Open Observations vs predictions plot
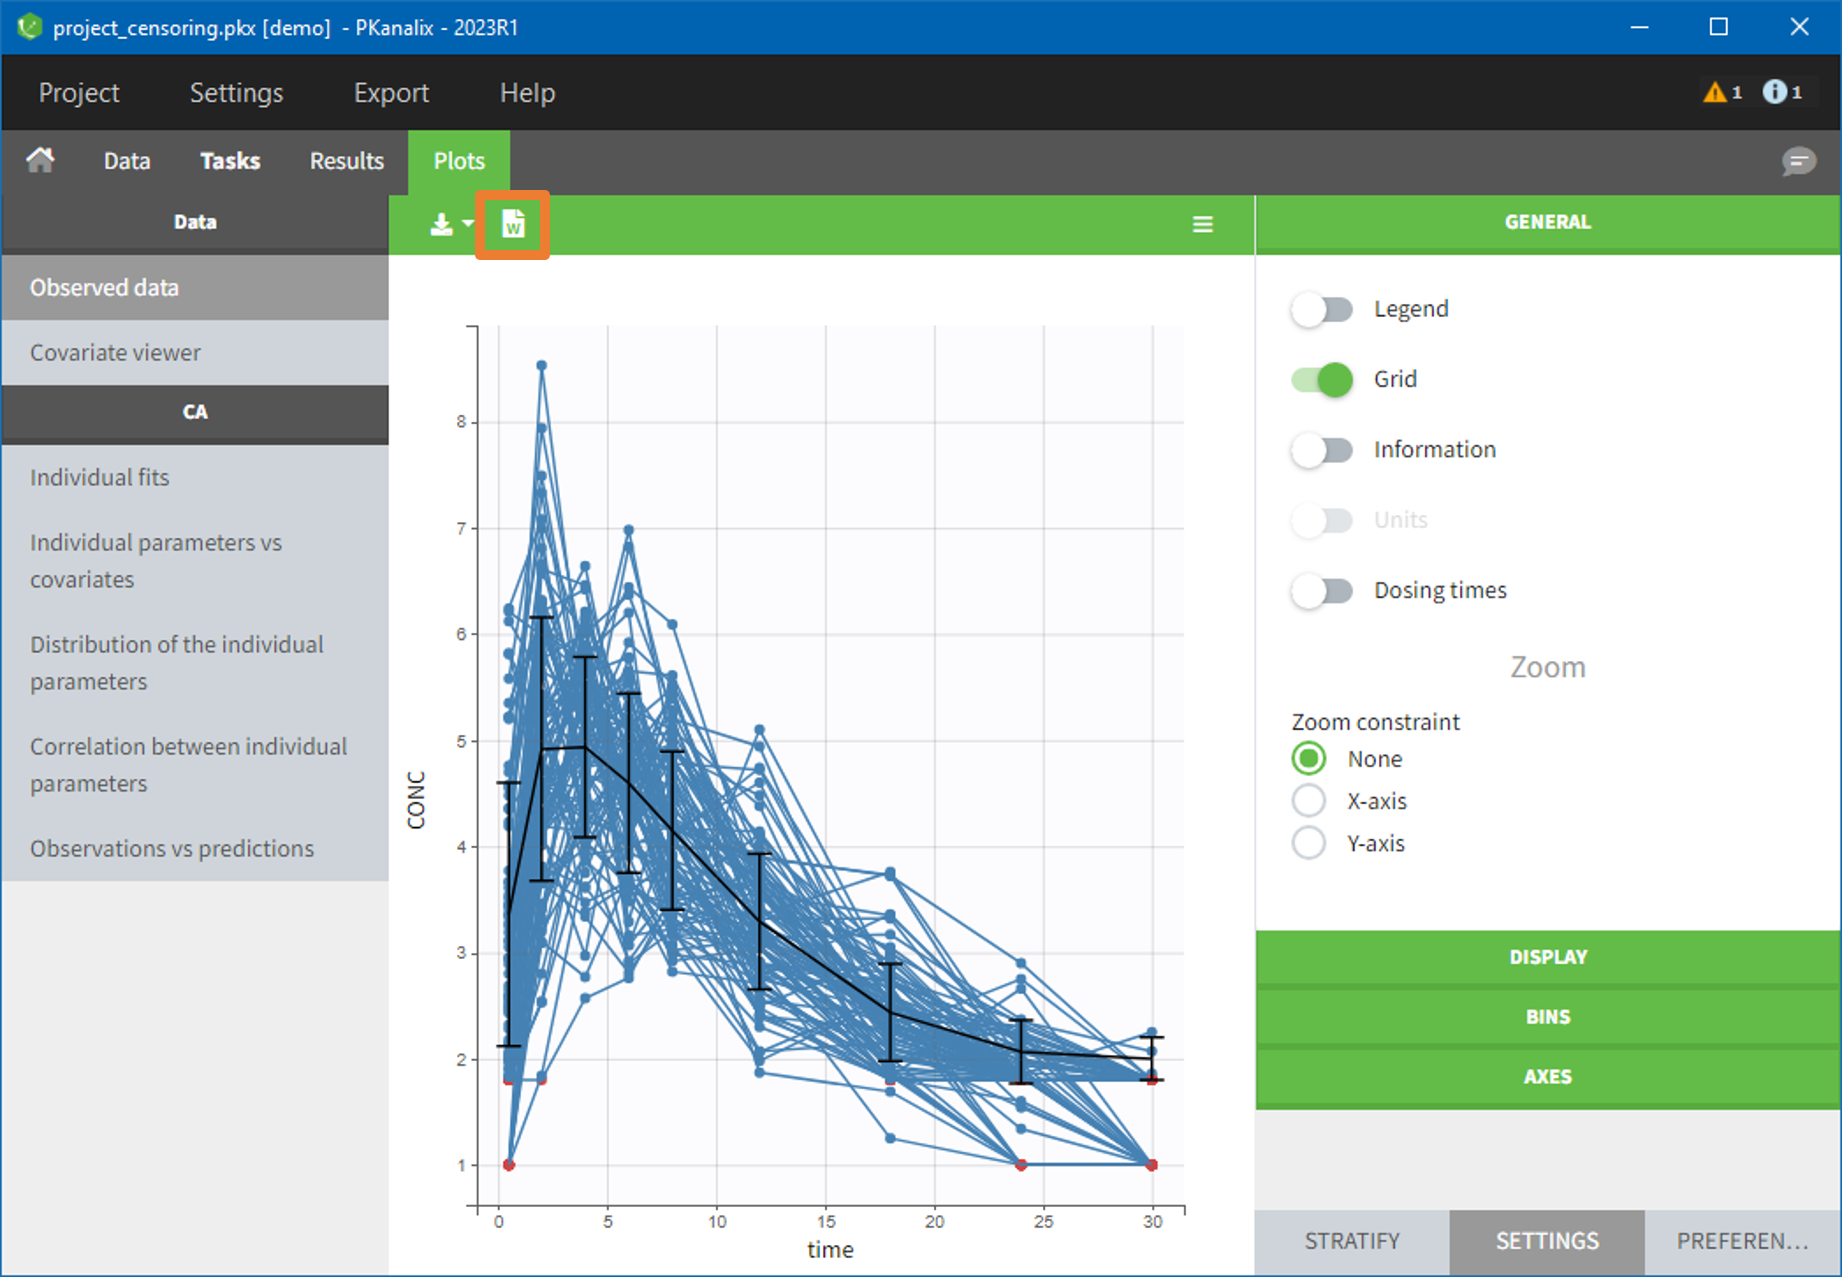The width and height of the screenshot is (1842, 1277). [172, 849]
